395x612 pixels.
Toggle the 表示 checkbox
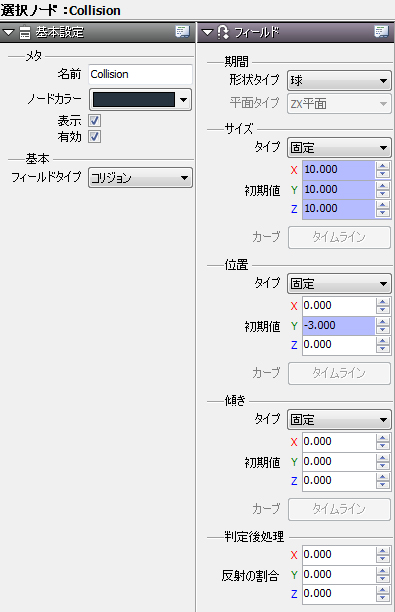(94, 120)
